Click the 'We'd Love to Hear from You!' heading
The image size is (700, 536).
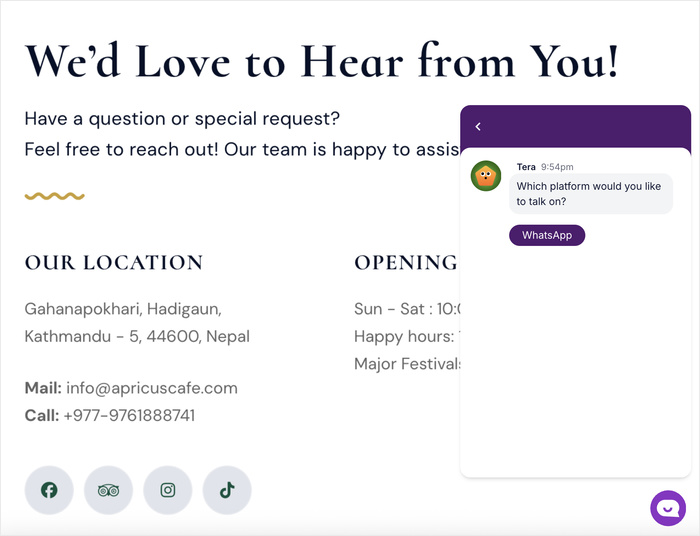pyautogui.click(x=321, y=60)
